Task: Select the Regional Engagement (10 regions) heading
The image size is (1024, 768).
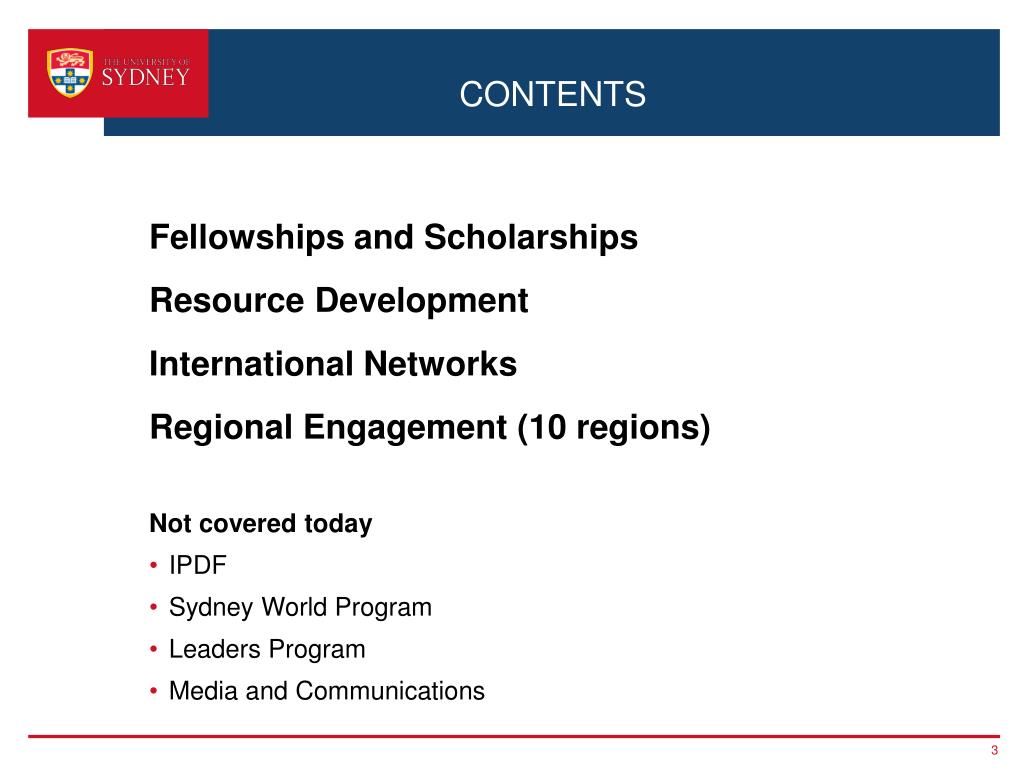Action: click(x=430, y=428)
